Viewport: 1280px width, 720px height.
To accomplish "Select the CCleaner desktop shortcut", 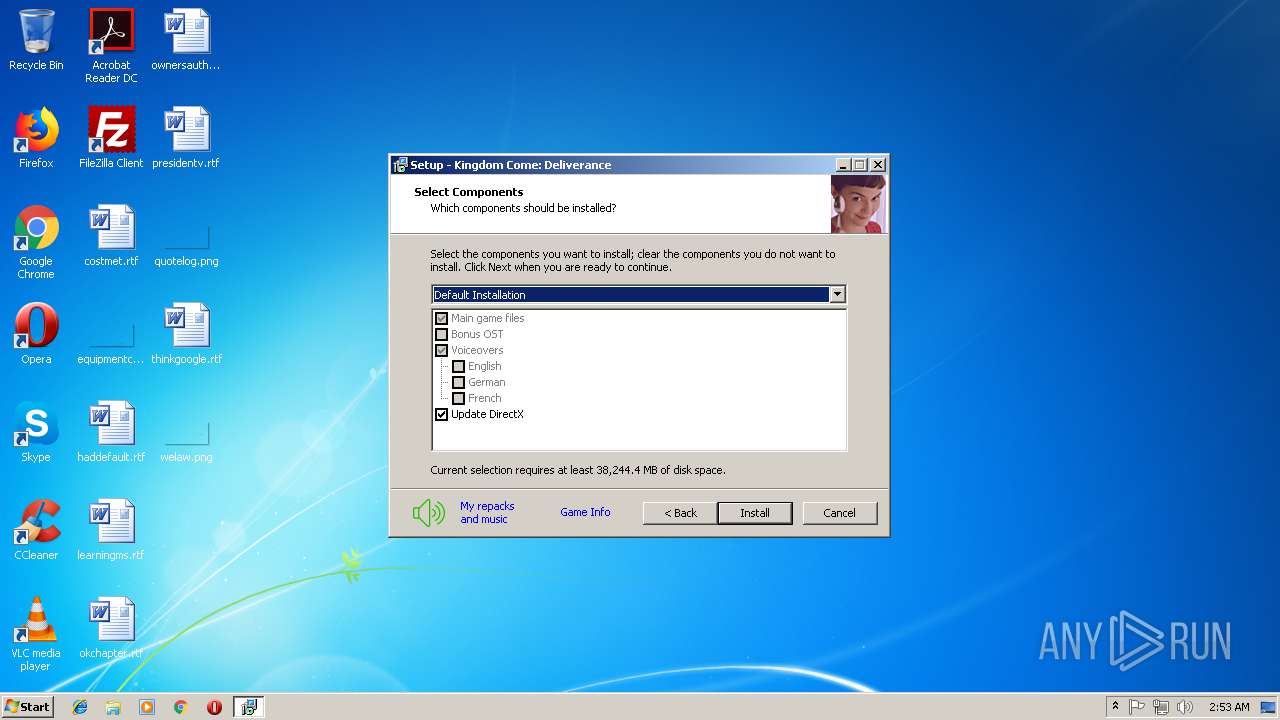I will click(36, 530).
